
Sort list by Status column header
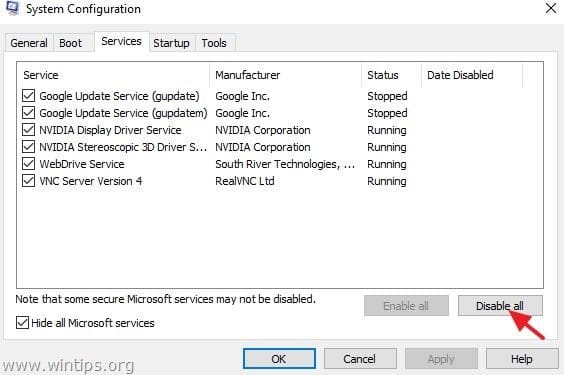[x=391, y=75]
